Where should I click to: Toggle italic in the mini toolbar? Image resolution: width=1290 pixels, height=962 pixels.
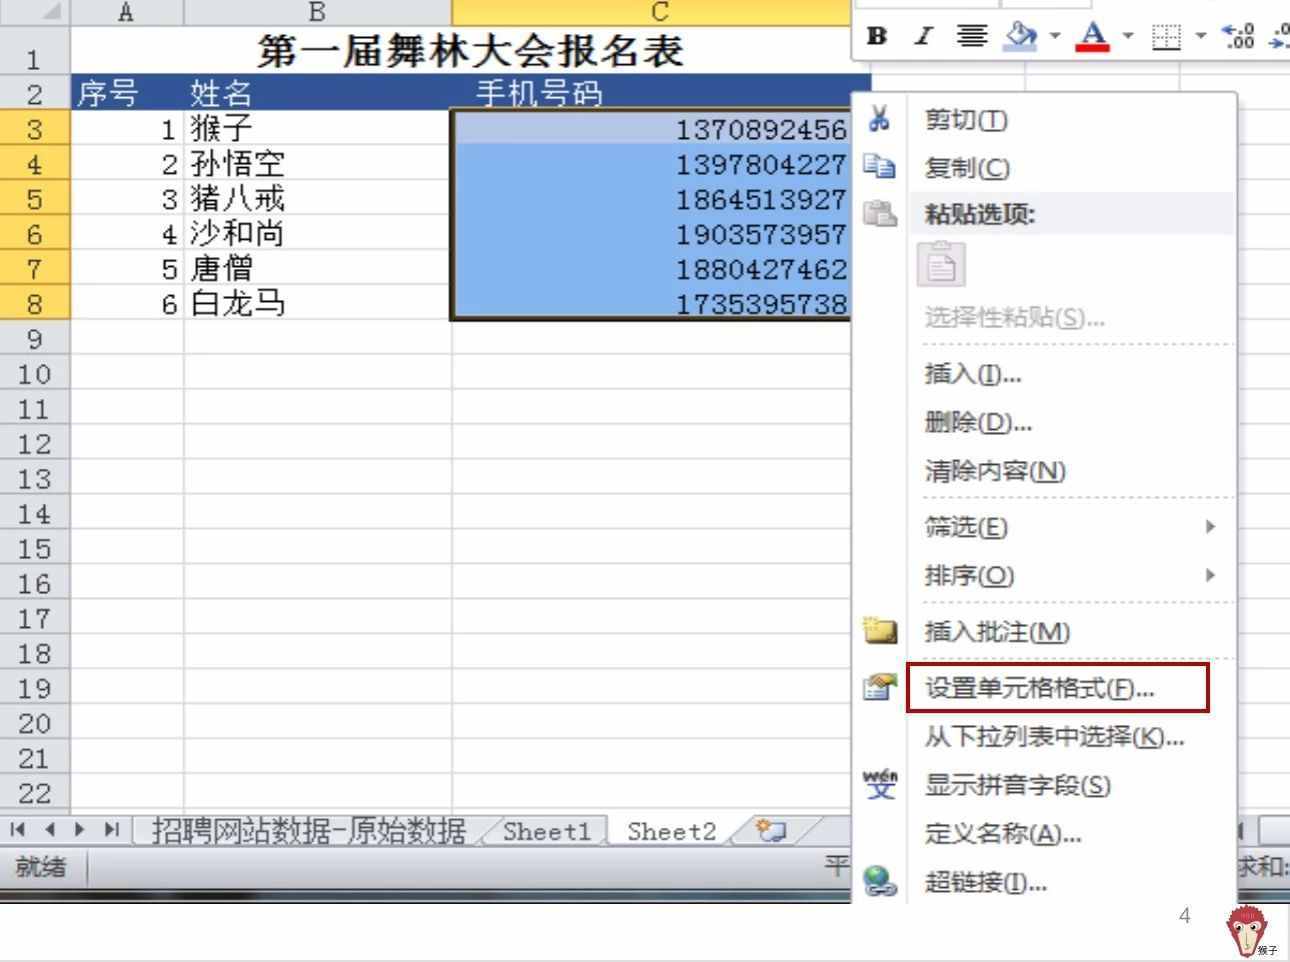923,36
